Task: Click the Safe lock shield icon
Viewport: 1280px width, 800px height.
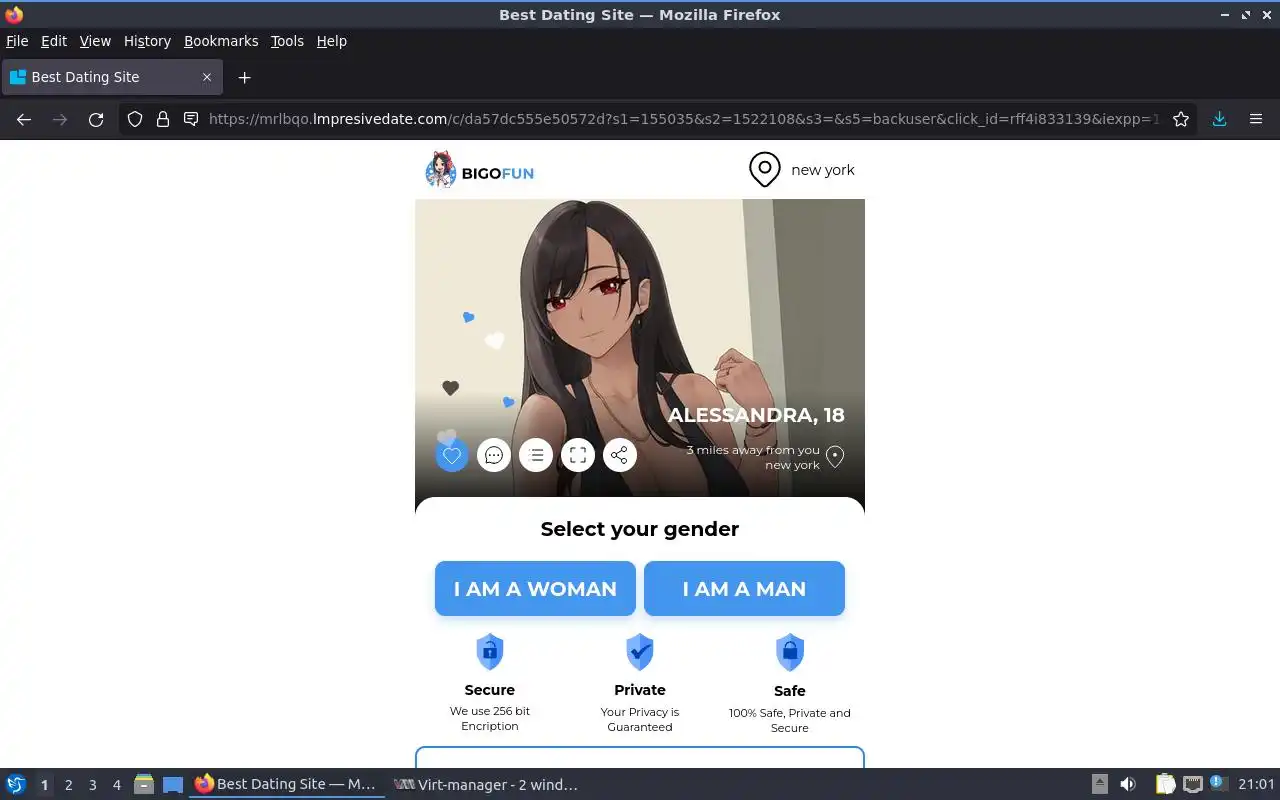Action: (x=790, y=653)
